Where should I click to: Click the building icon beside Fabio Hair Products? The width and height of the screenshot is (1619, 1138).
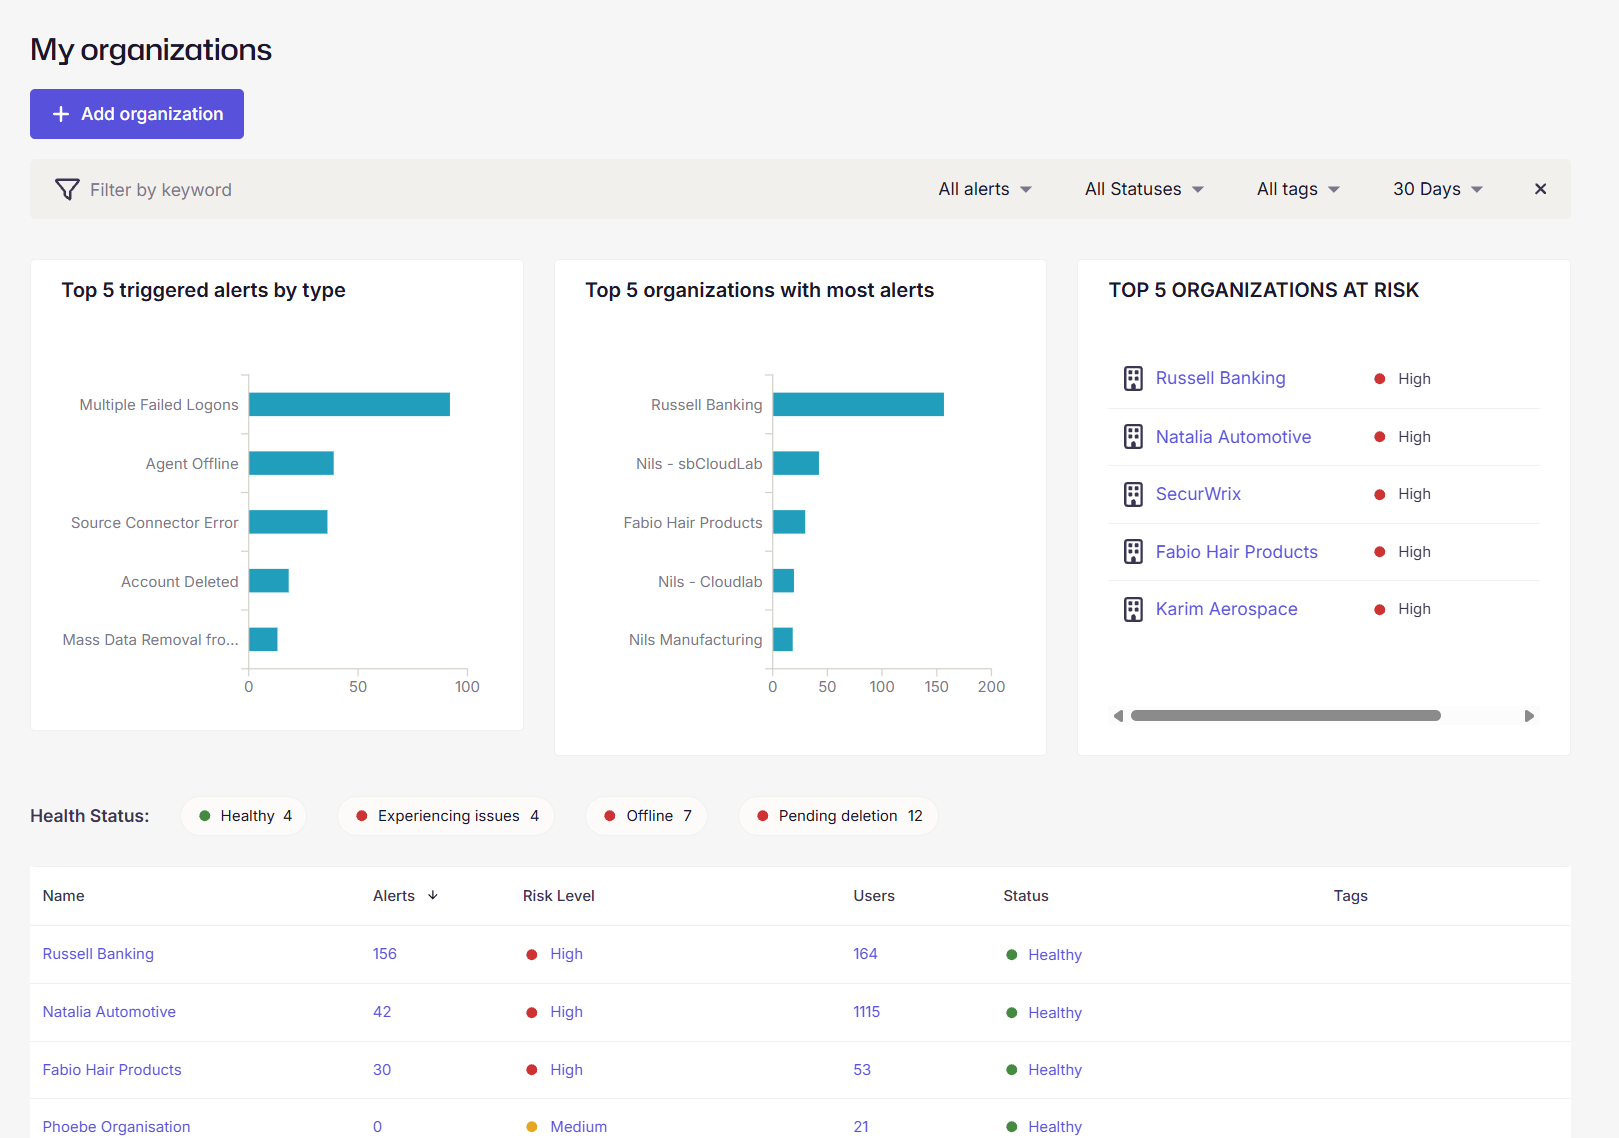click(x=1133, y=552)
